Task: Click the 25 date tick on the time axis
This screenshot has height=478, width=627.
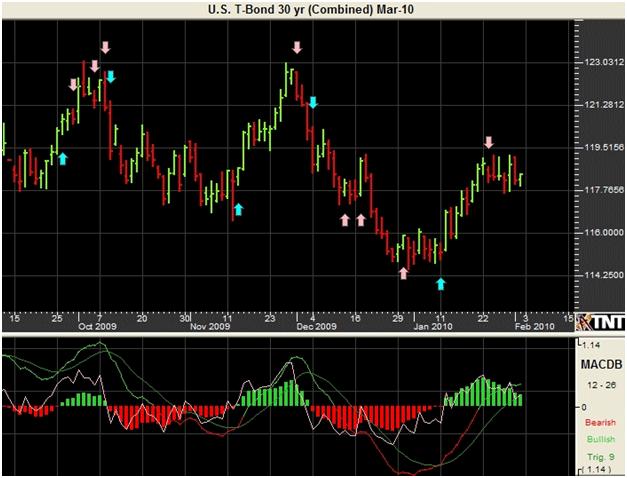Action: pos(57,318)
